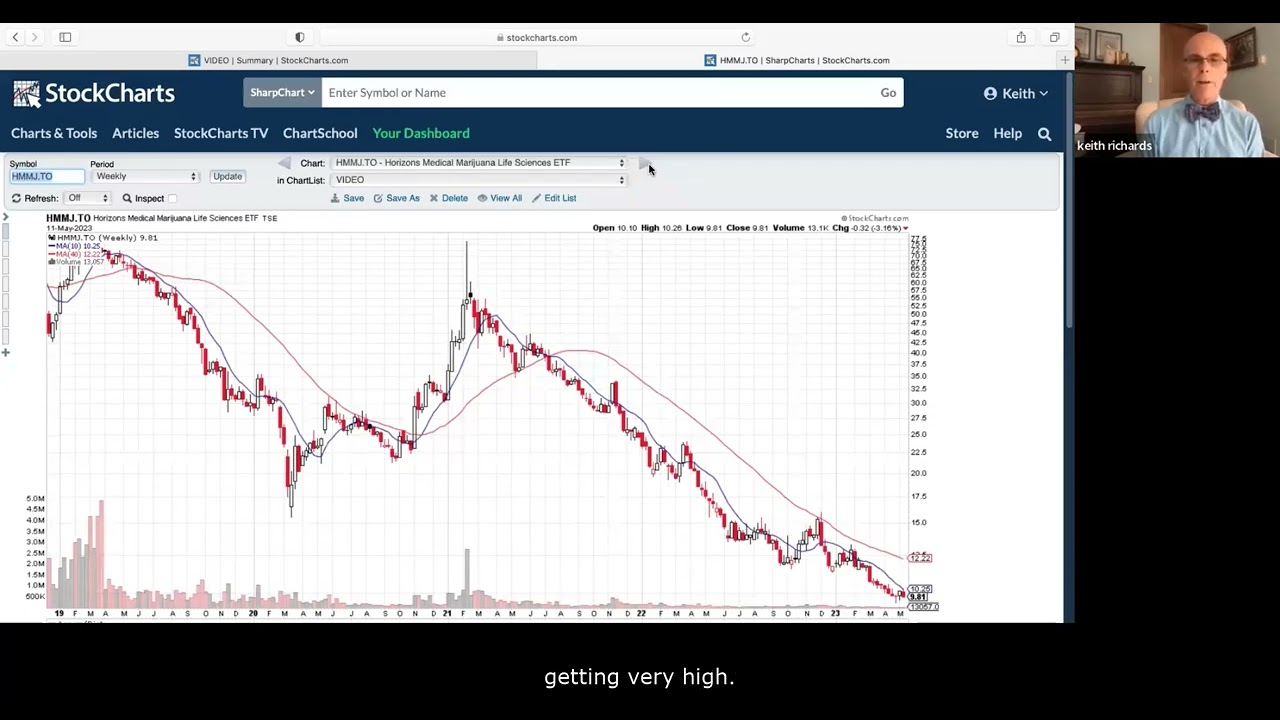Open the Safari share menu

[1021, 37]
